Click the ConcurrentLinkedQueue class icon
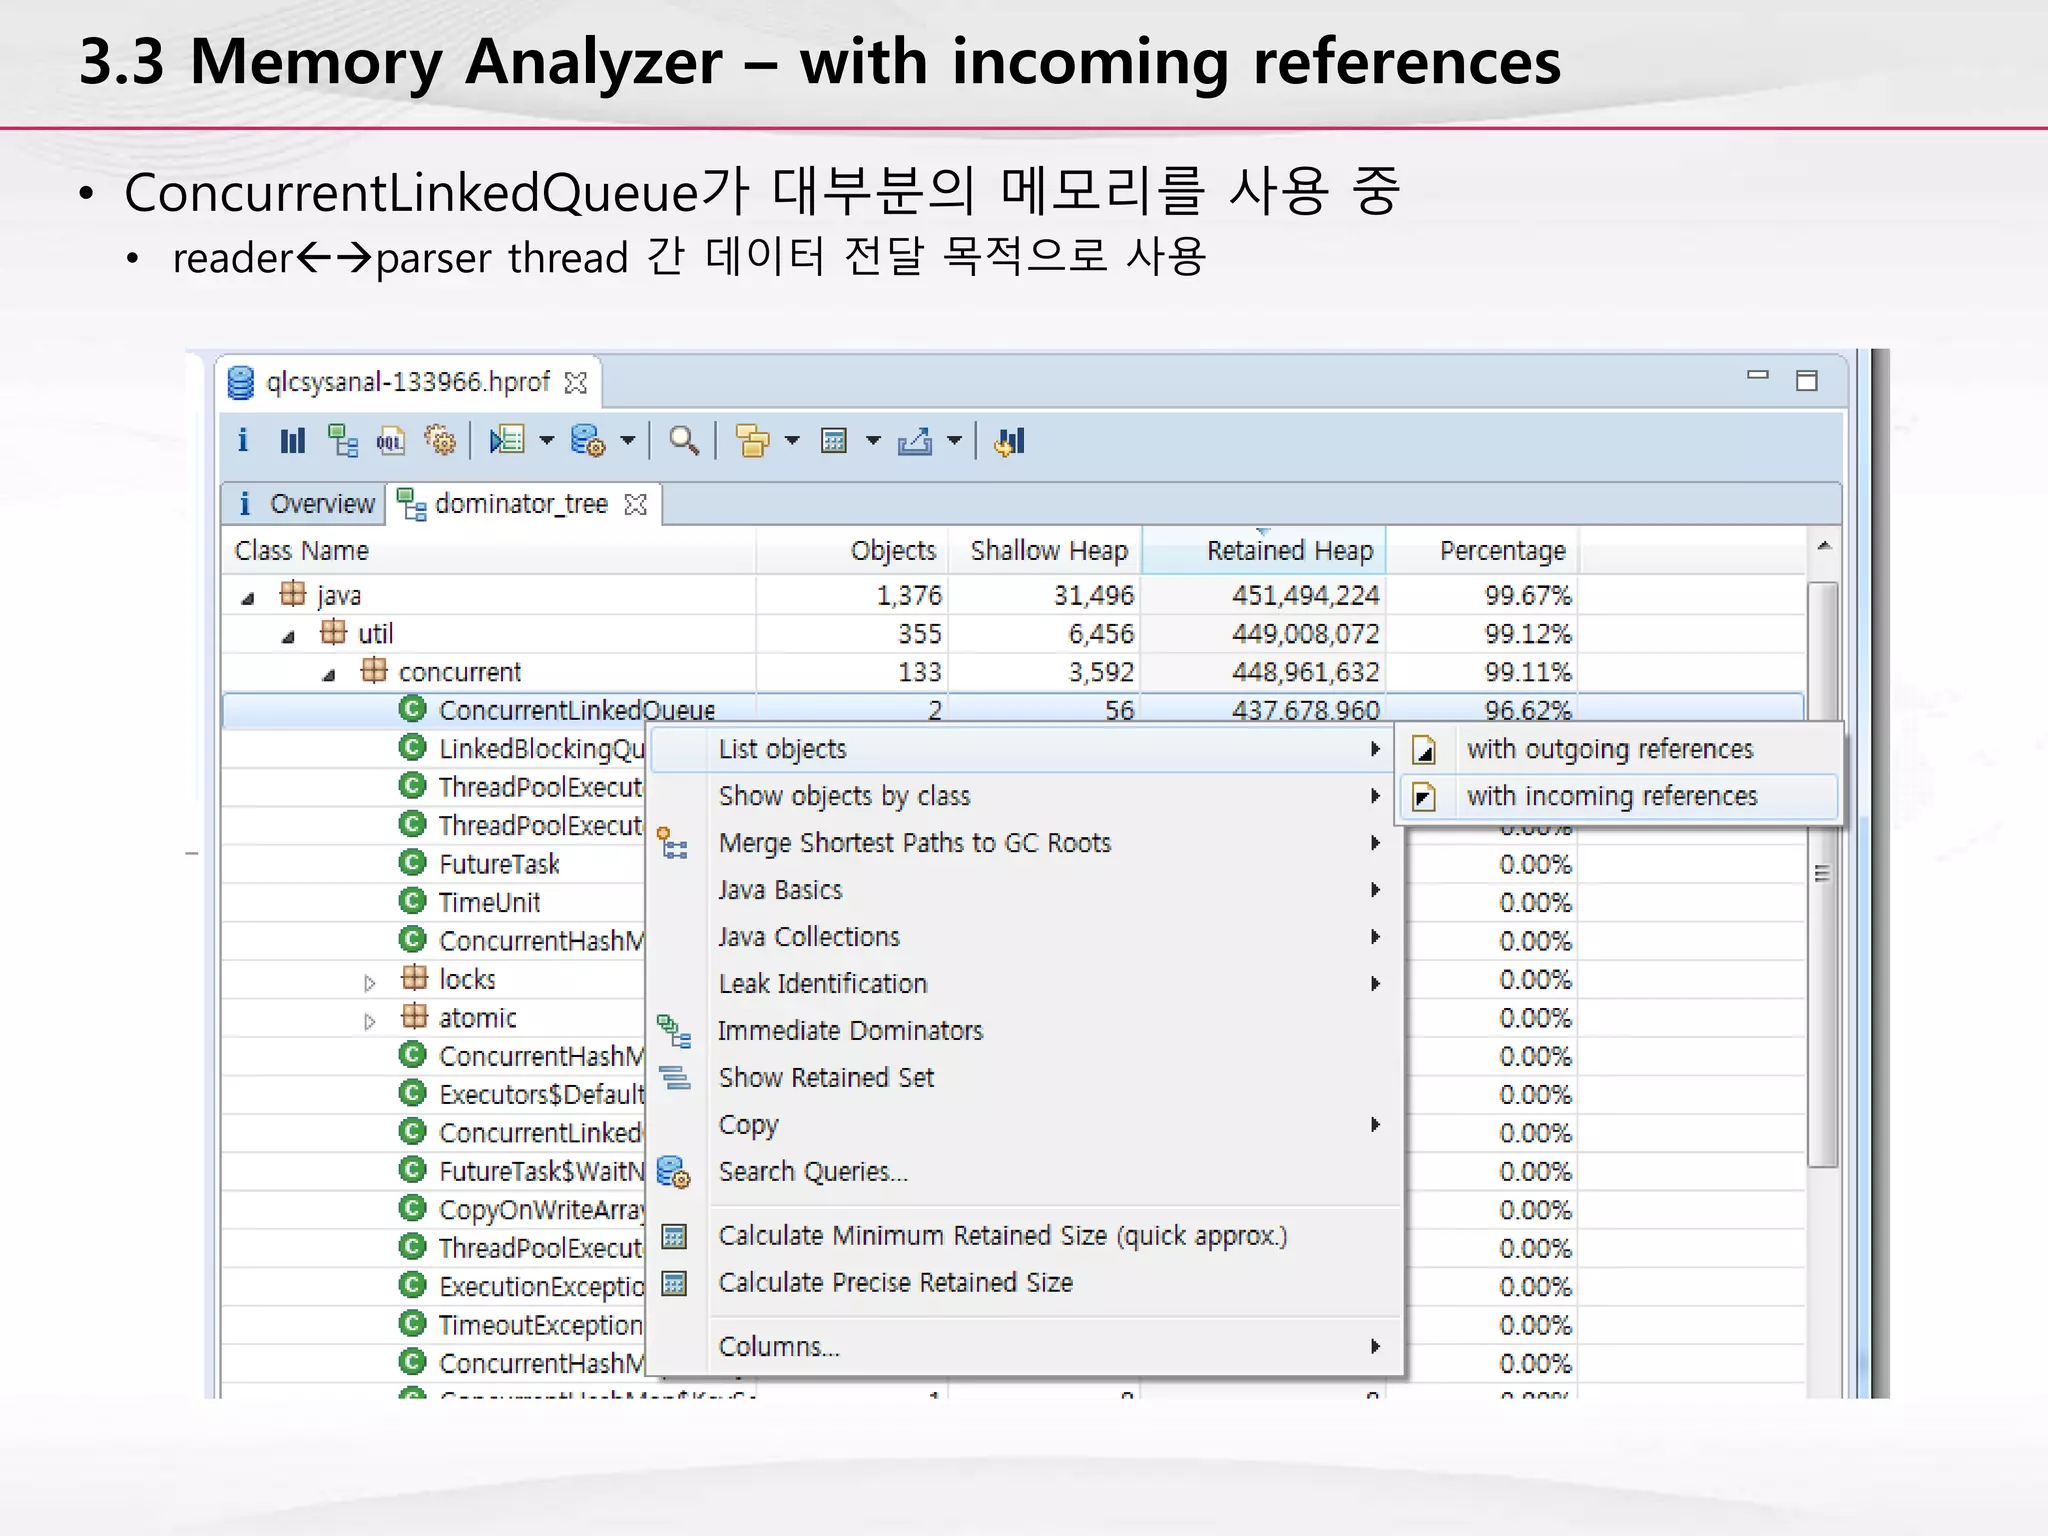The width and height of the screenshot is (2048, 1536). pos(412,709)
